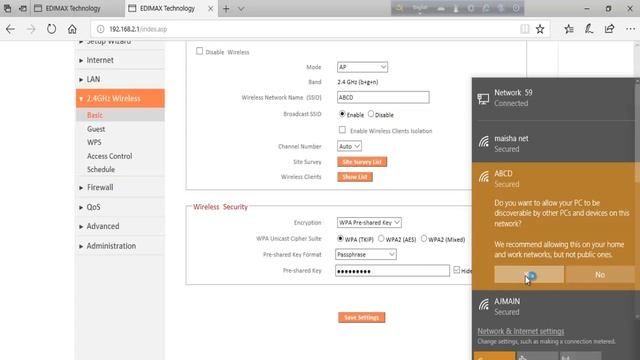Select the AJMAIN Wi-Fi network
This screenshot has height=360, width=640.
pos(554,306)
